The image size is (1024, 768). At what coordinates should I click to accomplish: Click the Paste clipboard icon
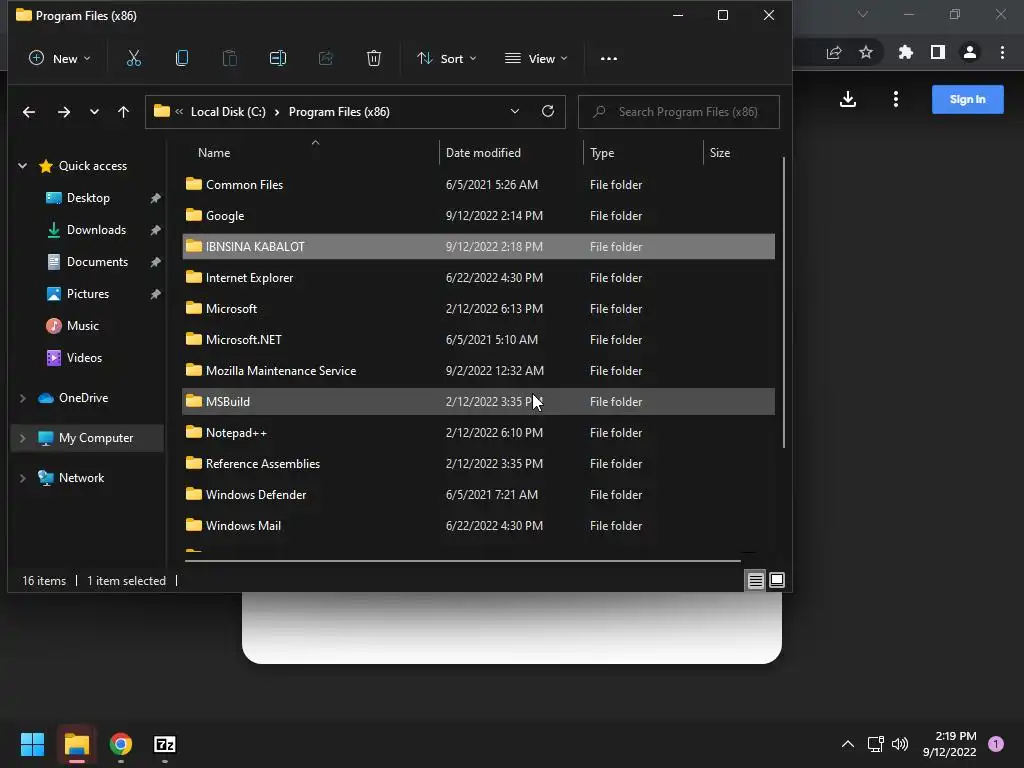[x=230, y=59]
